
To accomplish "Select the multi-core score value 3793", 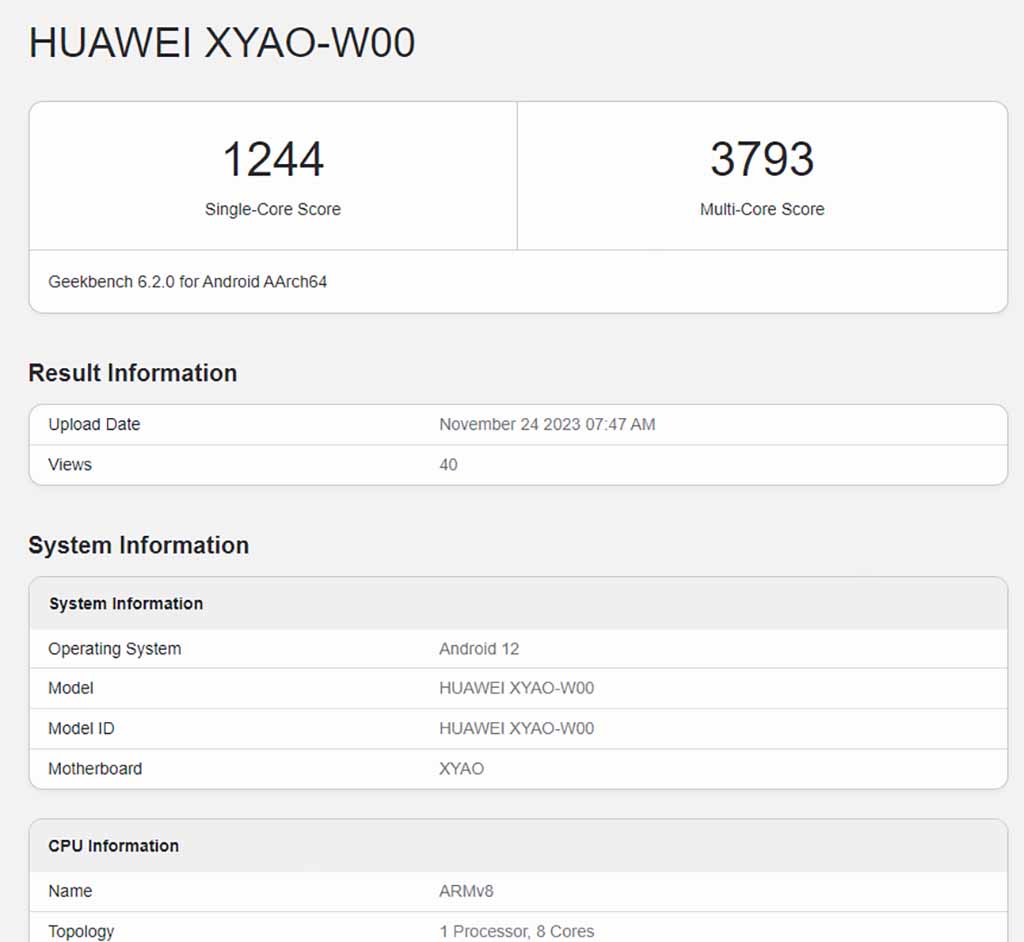I will (762, 159).
